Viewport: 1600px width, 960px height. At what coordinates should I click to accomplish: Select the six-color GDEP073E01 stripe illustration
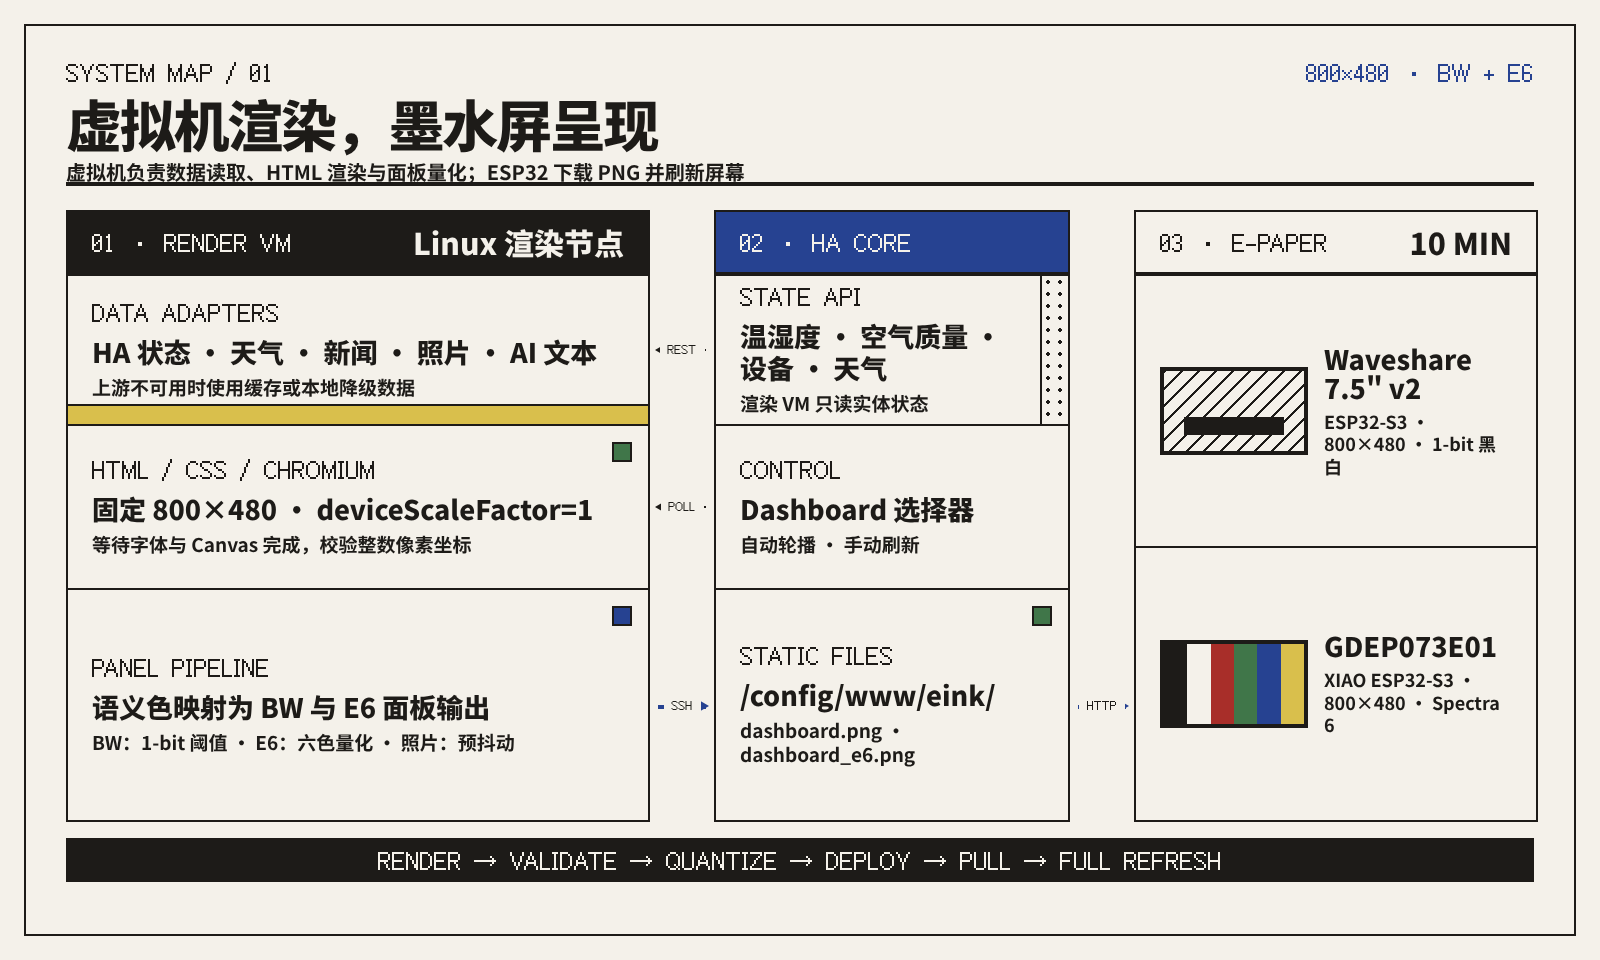tap(1234, 684)
